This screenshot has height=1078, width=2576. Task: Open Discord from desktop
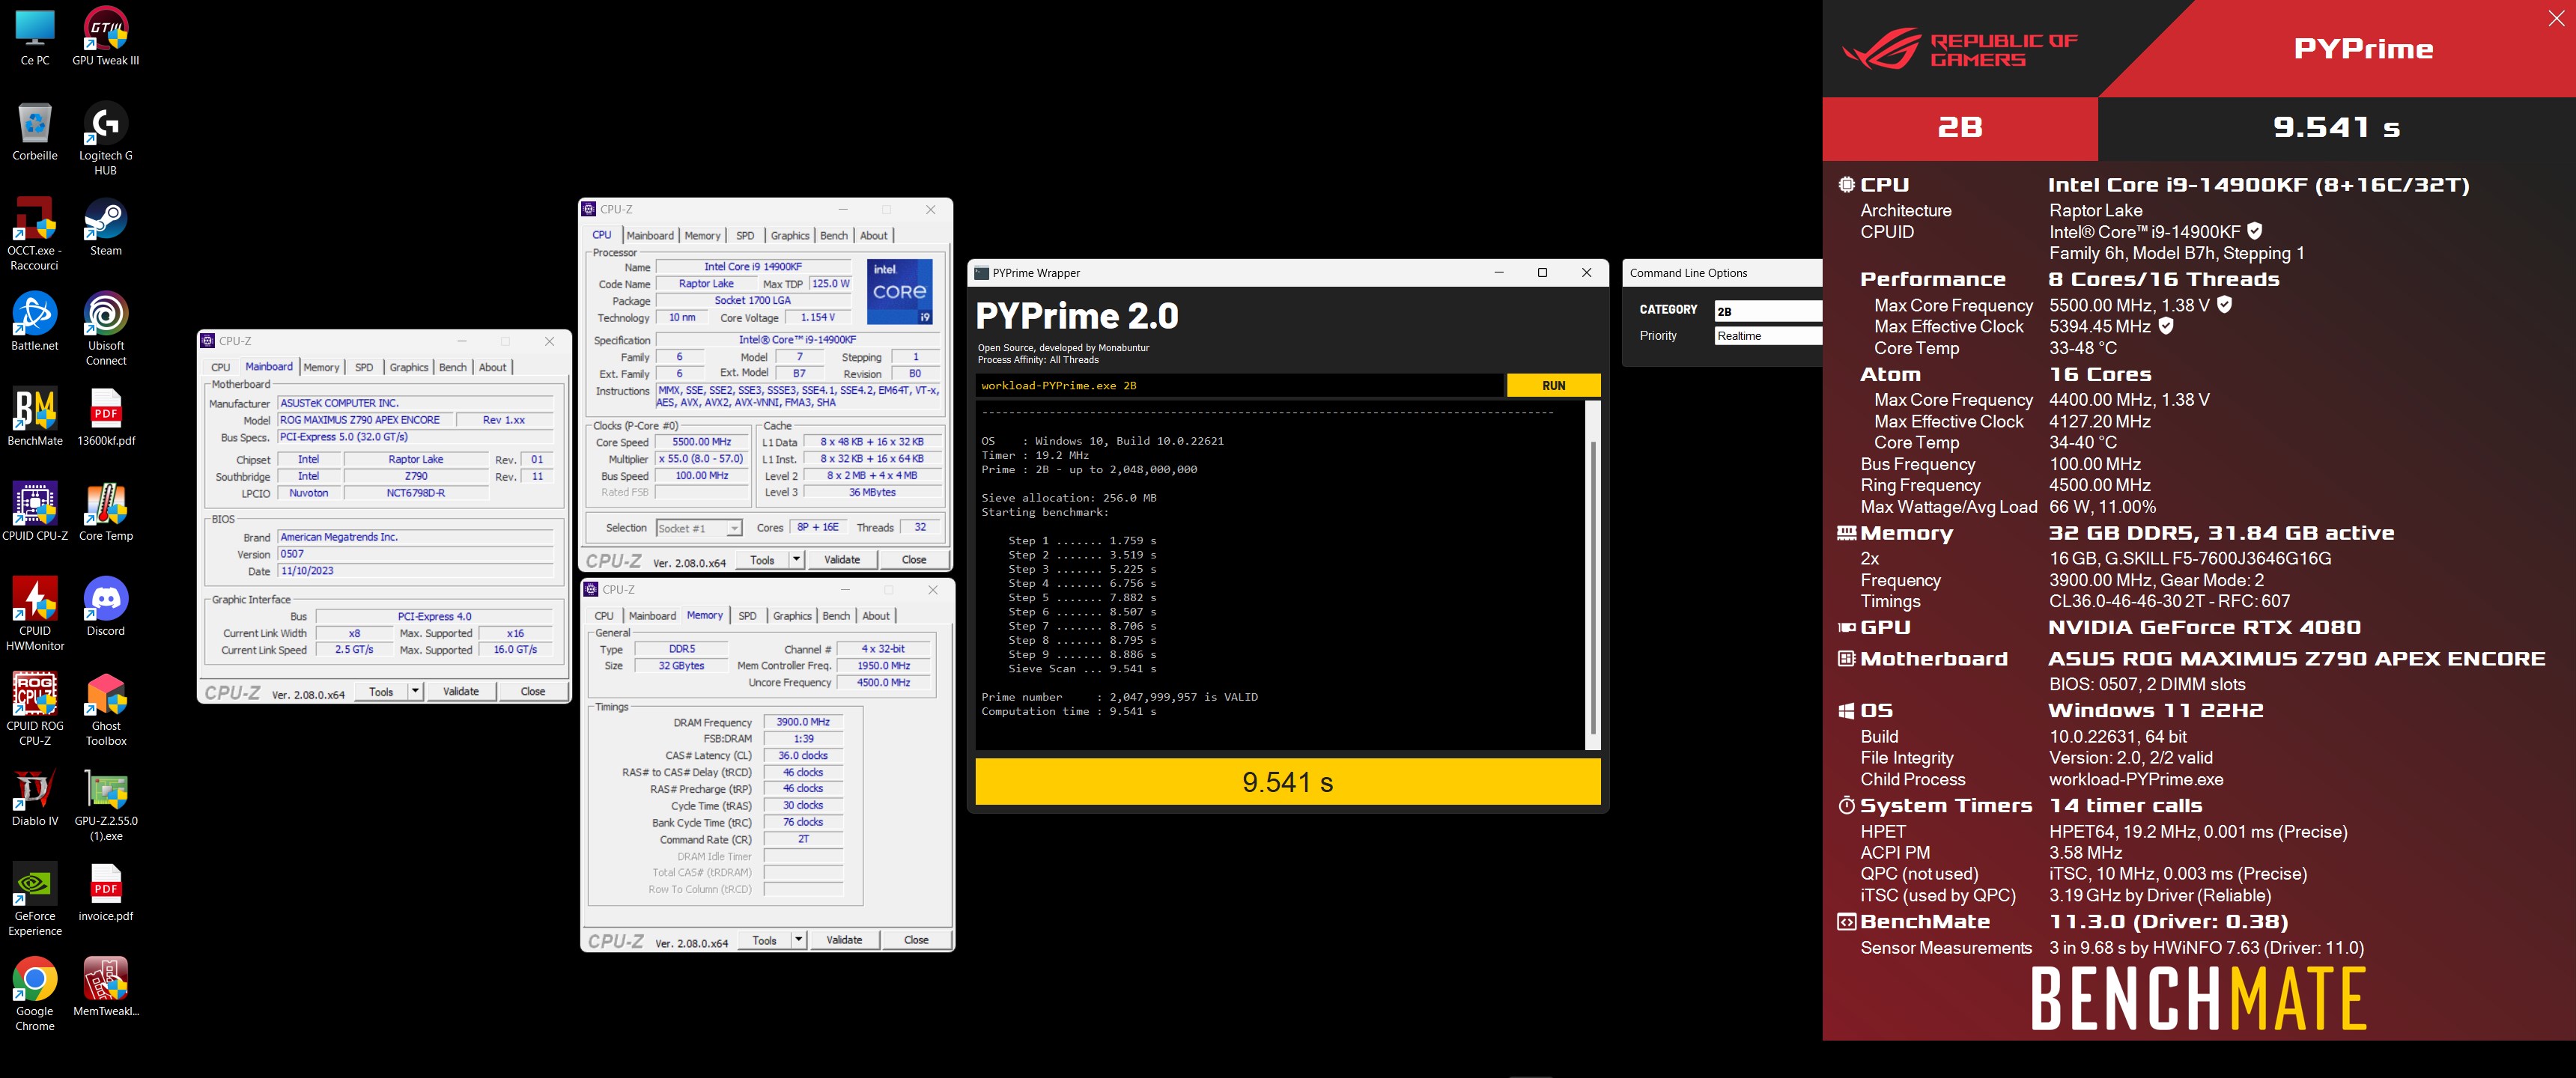[105, 606]
